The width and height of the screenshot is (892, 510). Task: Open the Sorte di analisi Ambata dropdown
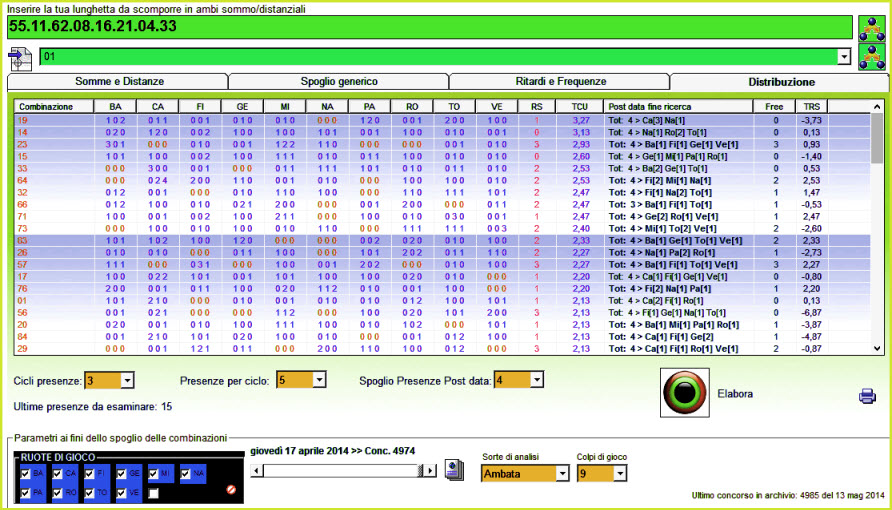pyautogui.click(x=562, y=473)
